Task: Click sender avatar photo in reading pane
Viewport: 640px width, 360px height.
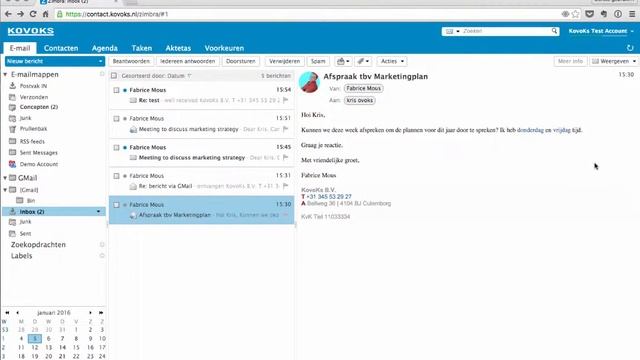Action: coord(309,82)
